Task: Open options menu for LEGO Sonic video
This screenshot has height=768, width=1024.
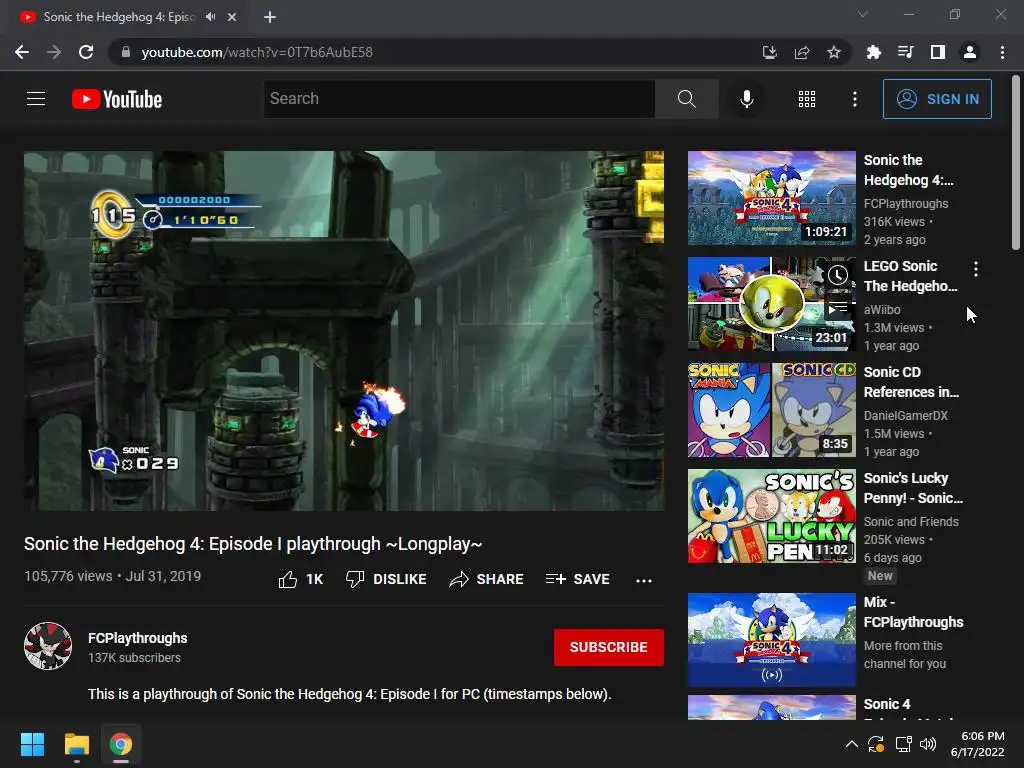Action: coord(976,269)
